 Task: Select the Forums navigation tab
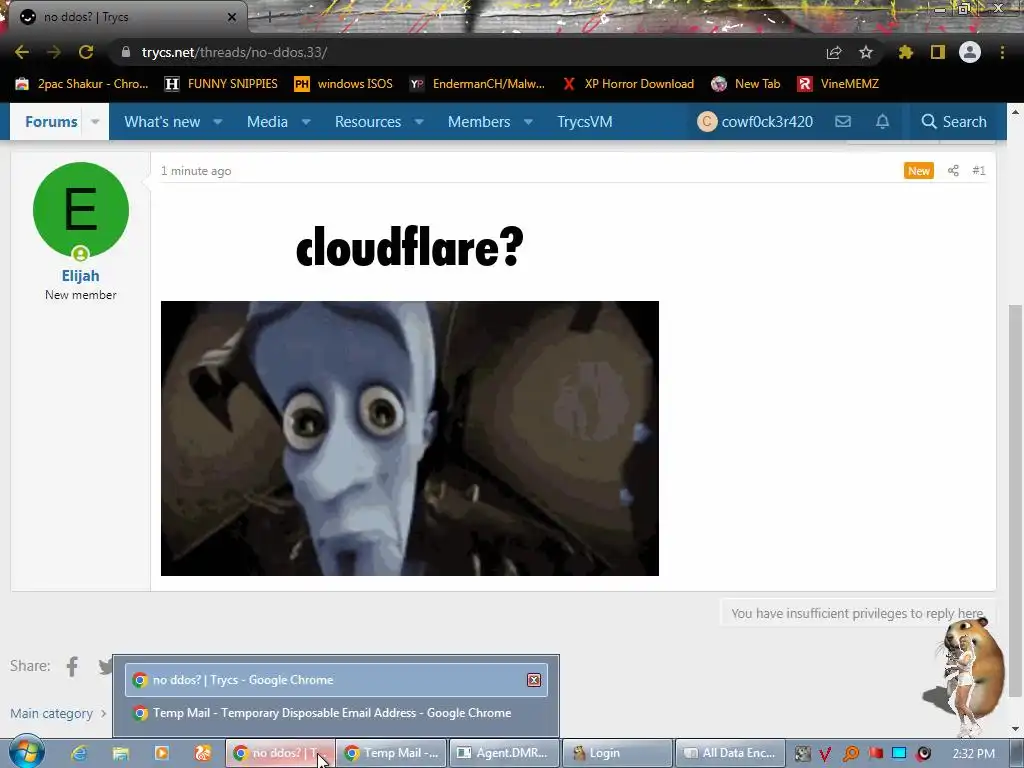tap(51, 121)
